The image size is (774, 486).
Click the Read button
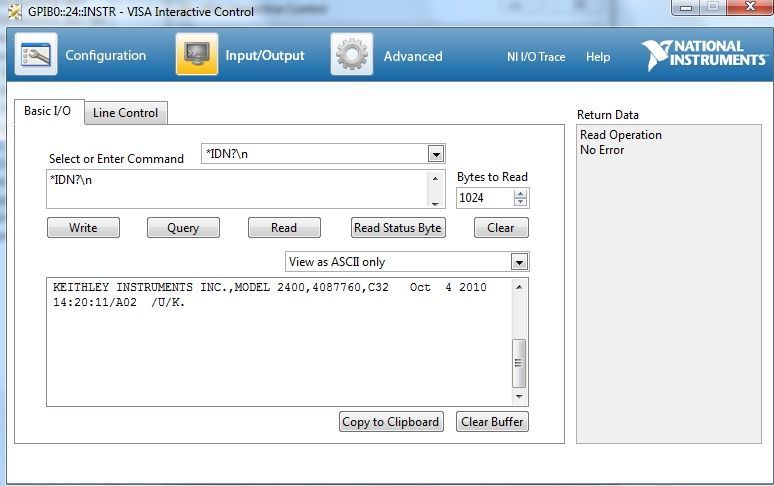(284, 227)
